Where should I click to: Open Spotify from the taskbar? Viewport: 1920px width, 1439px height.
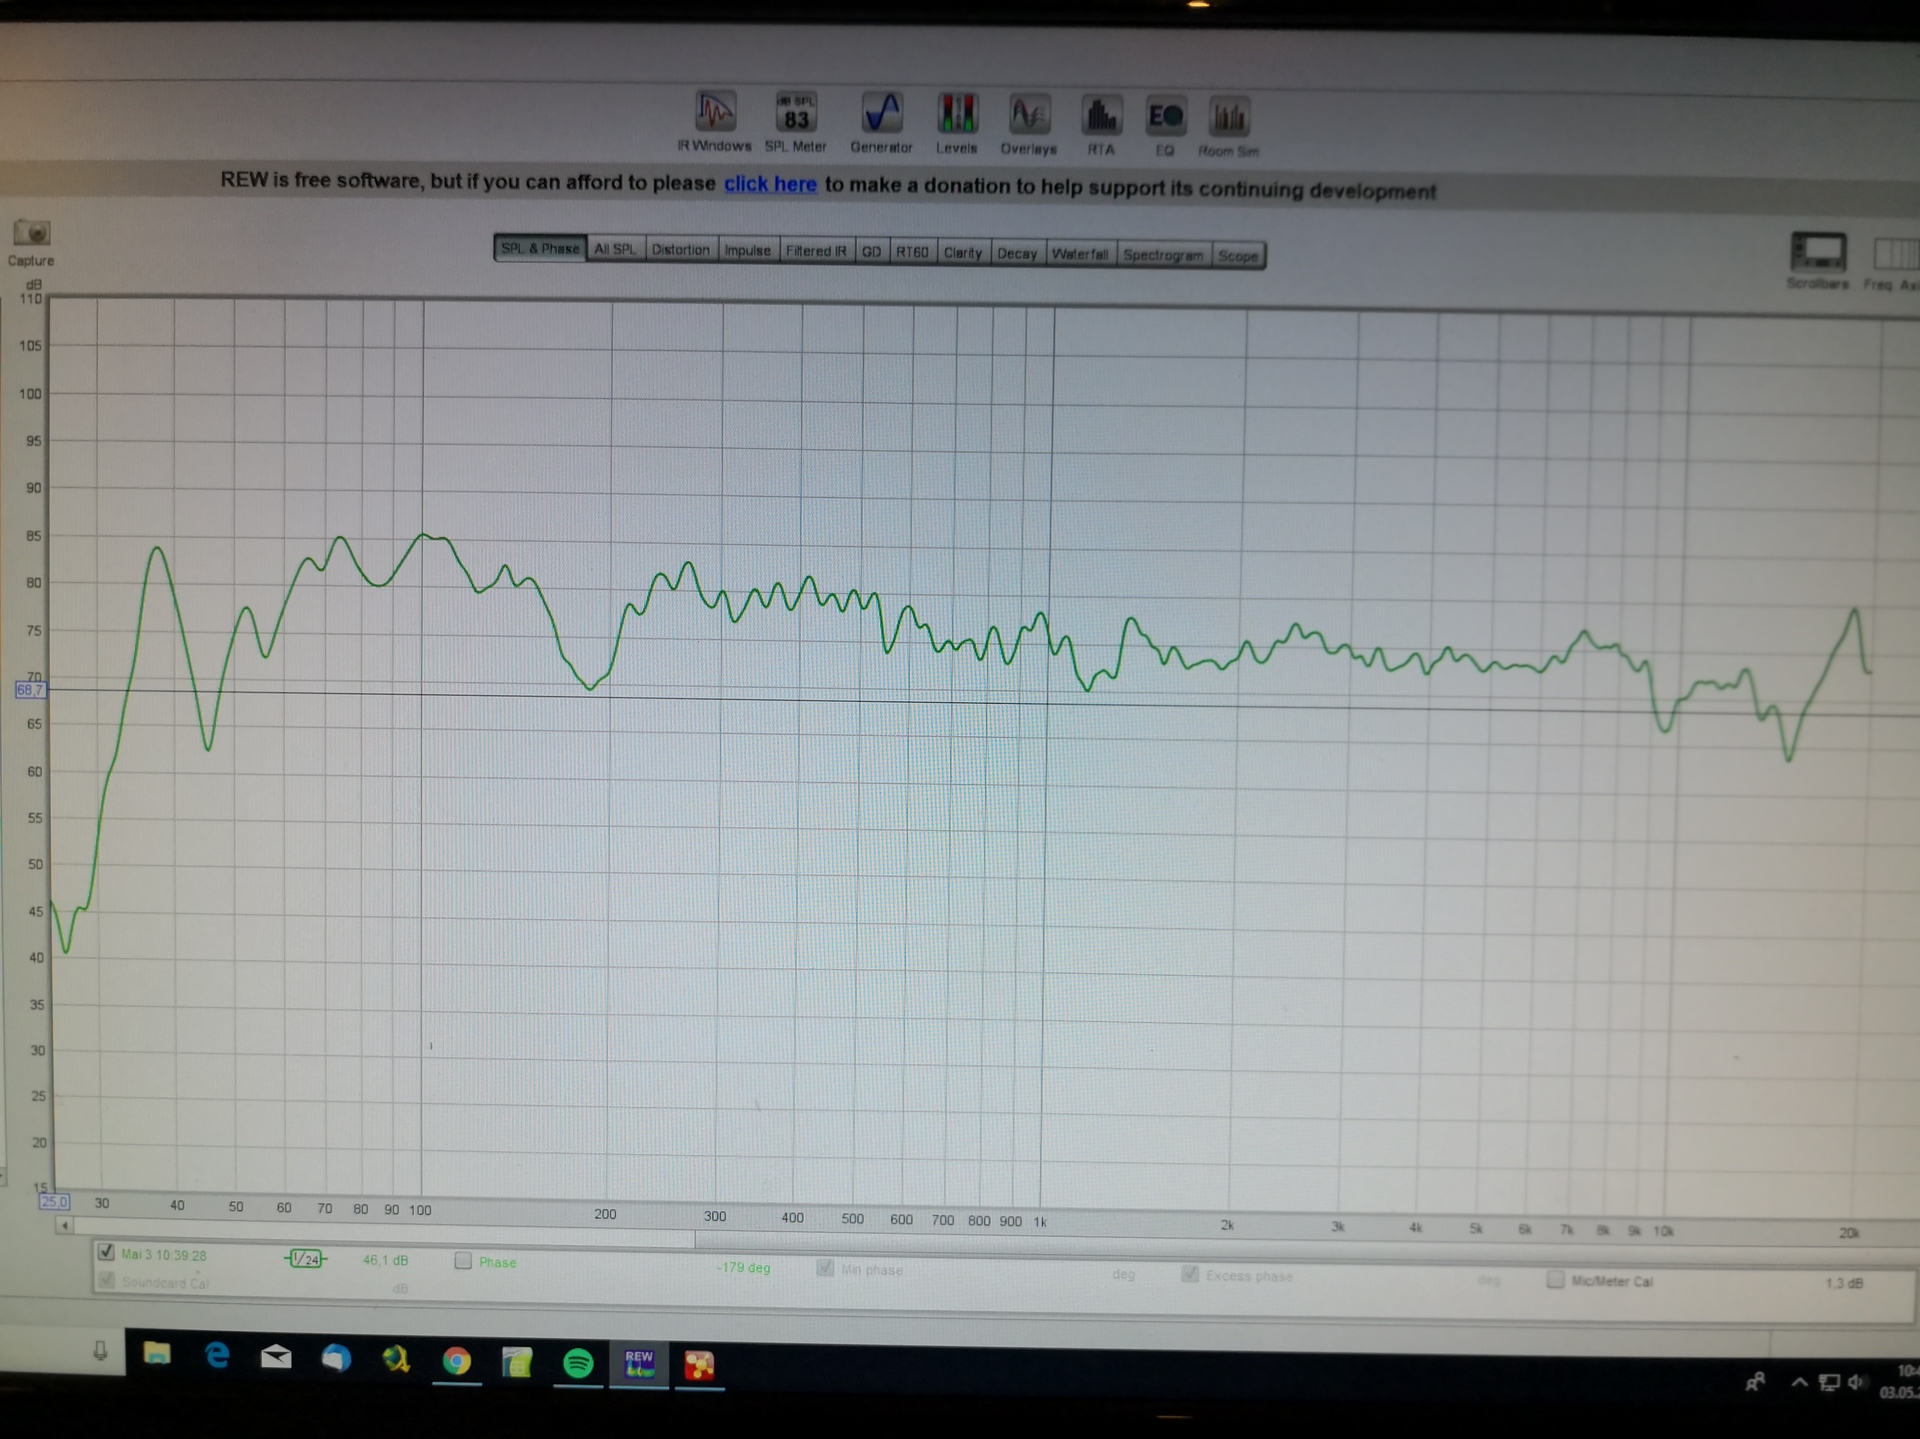click(x=578, y=1363)
